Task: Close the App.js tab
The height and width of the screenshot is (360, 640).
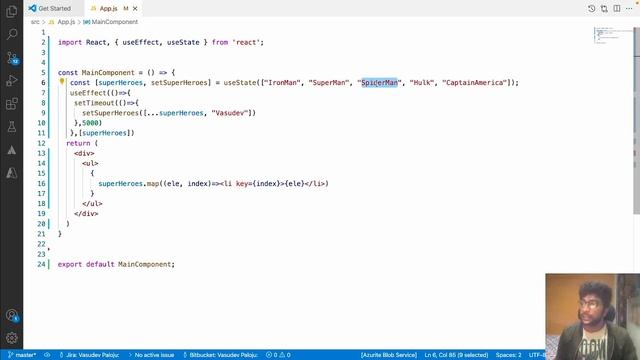Action: pyautogui.click(x=135, y=8)
